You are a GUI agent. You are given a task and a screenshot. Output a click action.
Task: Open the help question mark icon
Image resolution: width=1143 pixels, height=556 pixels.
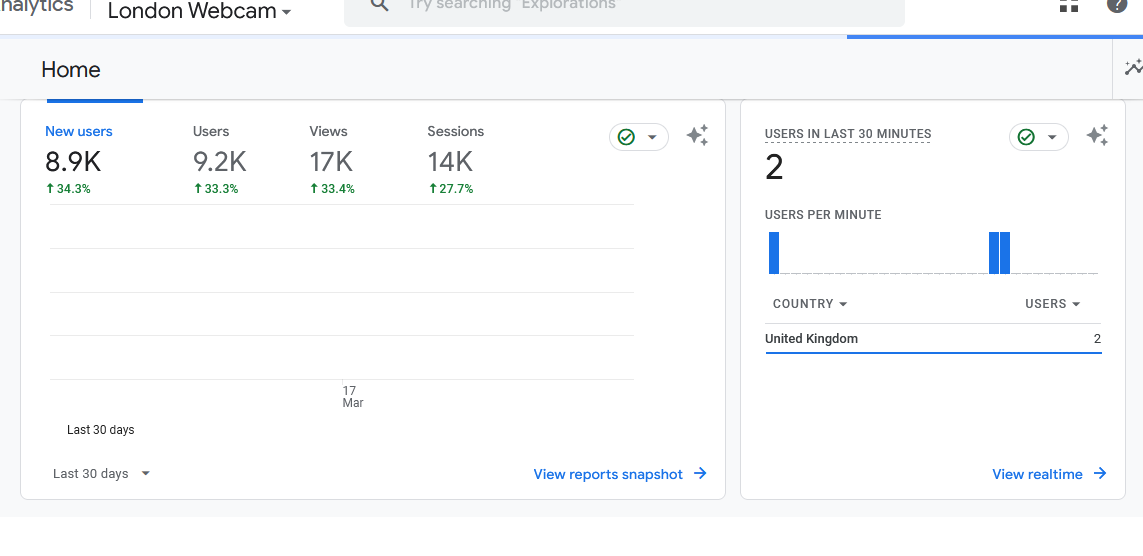point(1116,5)
